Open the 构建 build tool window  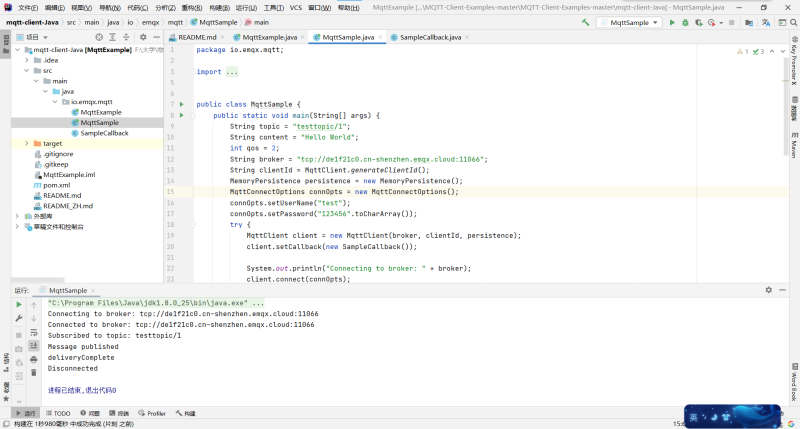pos(186,413)
